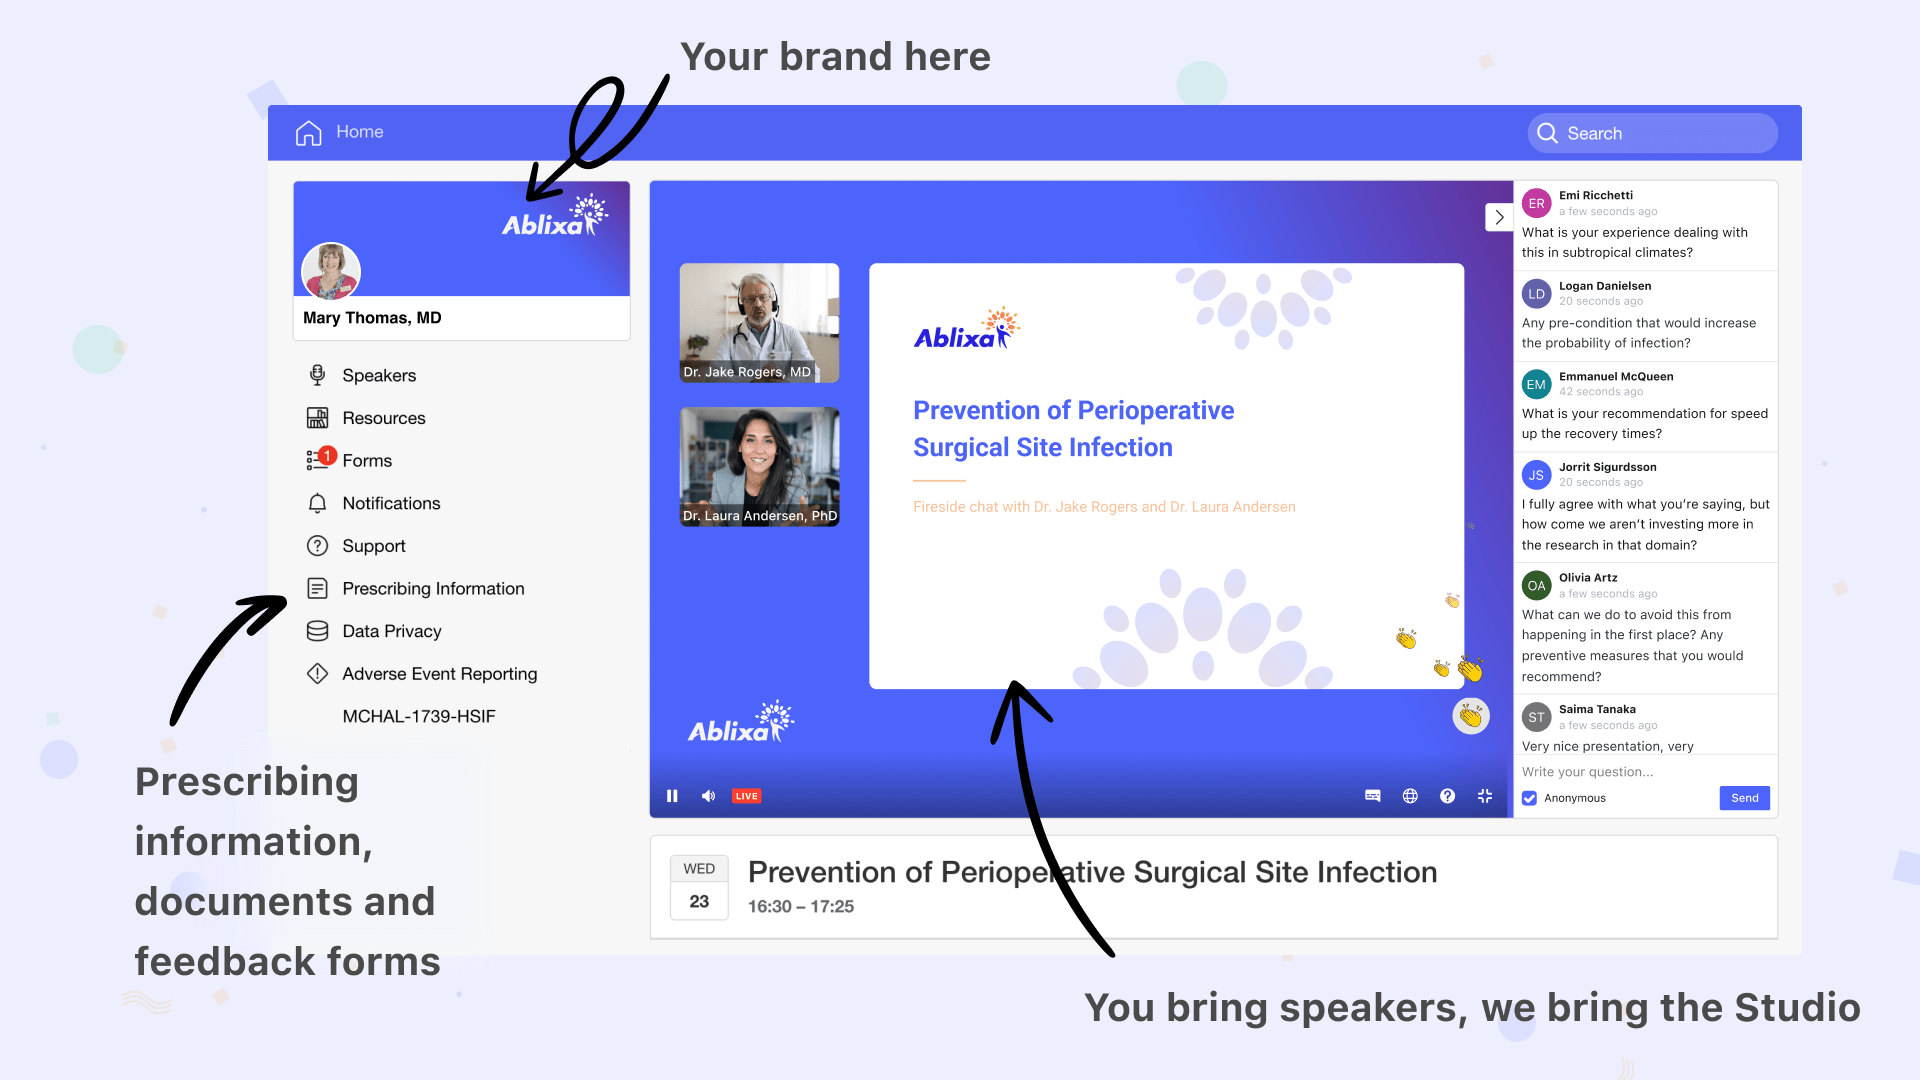Open the language globe icon
This screenshot has height=1080, width=1920.
coord(1410,795)
